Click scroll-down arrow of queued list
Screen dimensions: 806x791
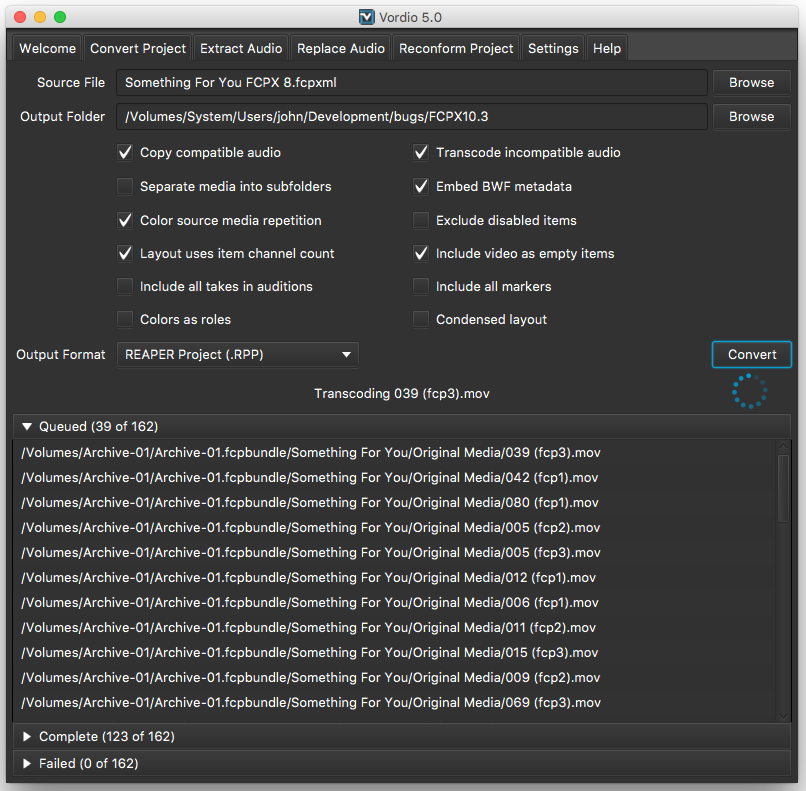coord(783,716)
